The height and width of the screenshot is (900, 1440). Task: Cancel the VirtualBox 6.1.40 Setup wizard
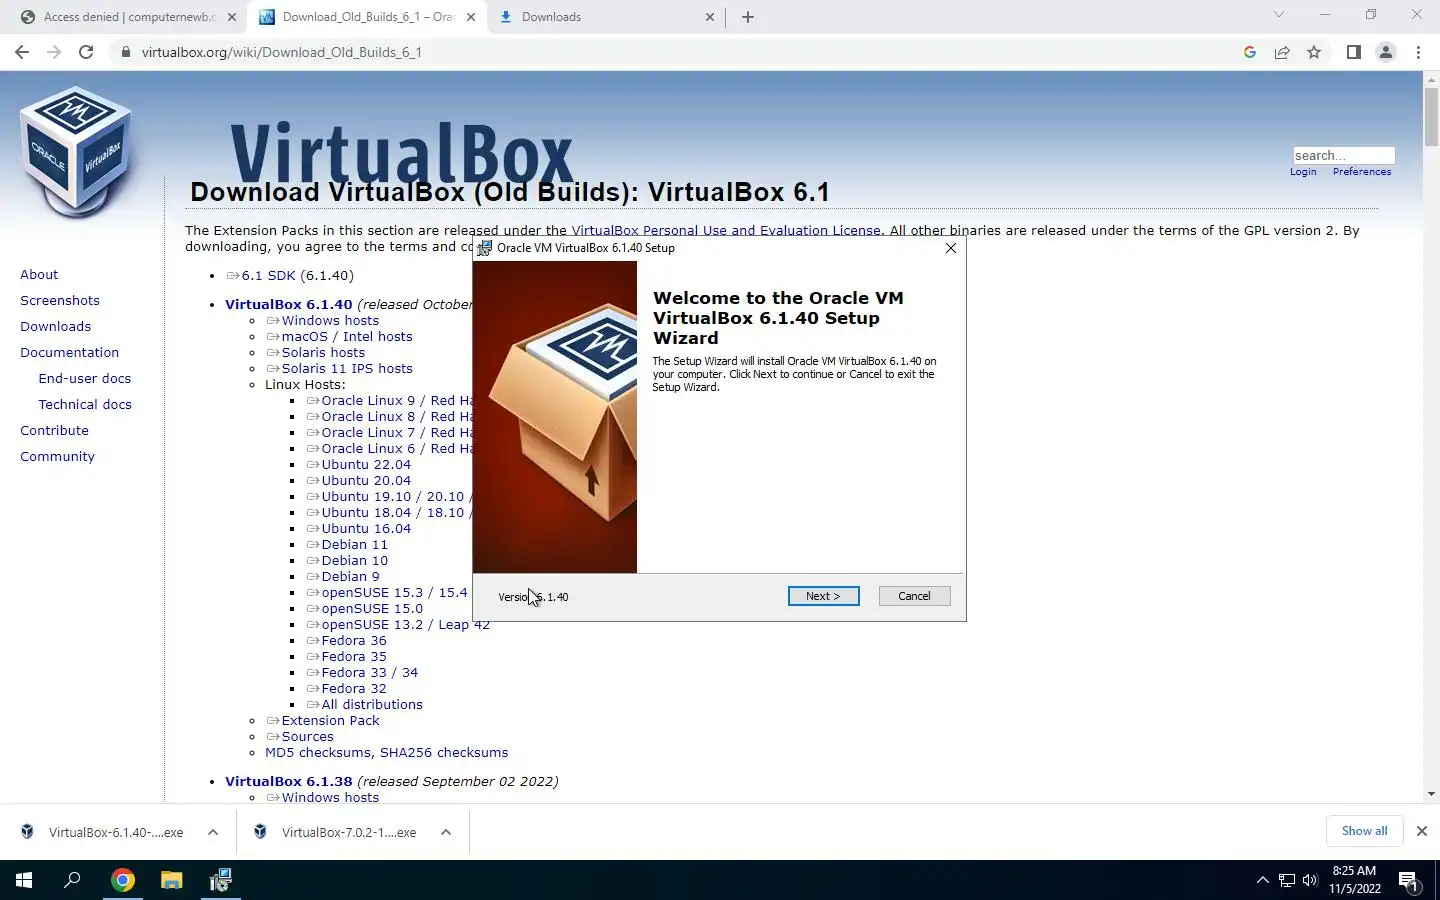click(914, 596)
